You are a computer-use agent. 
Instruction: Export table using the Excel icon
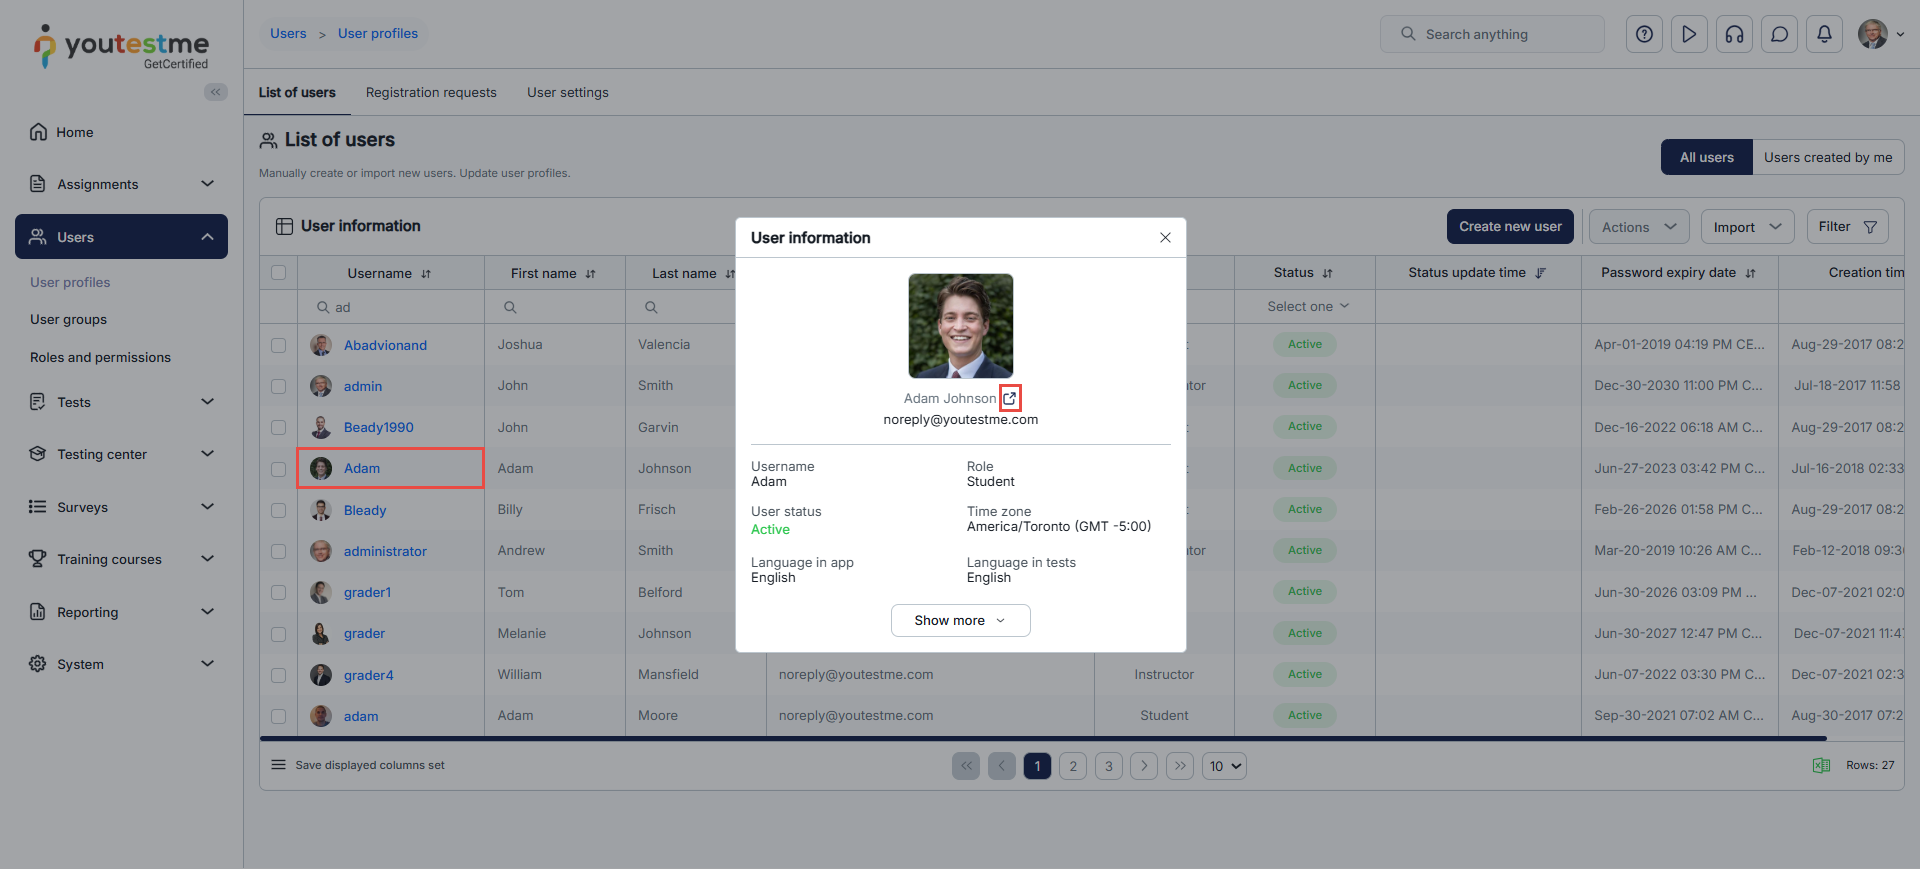[1821, 765]
